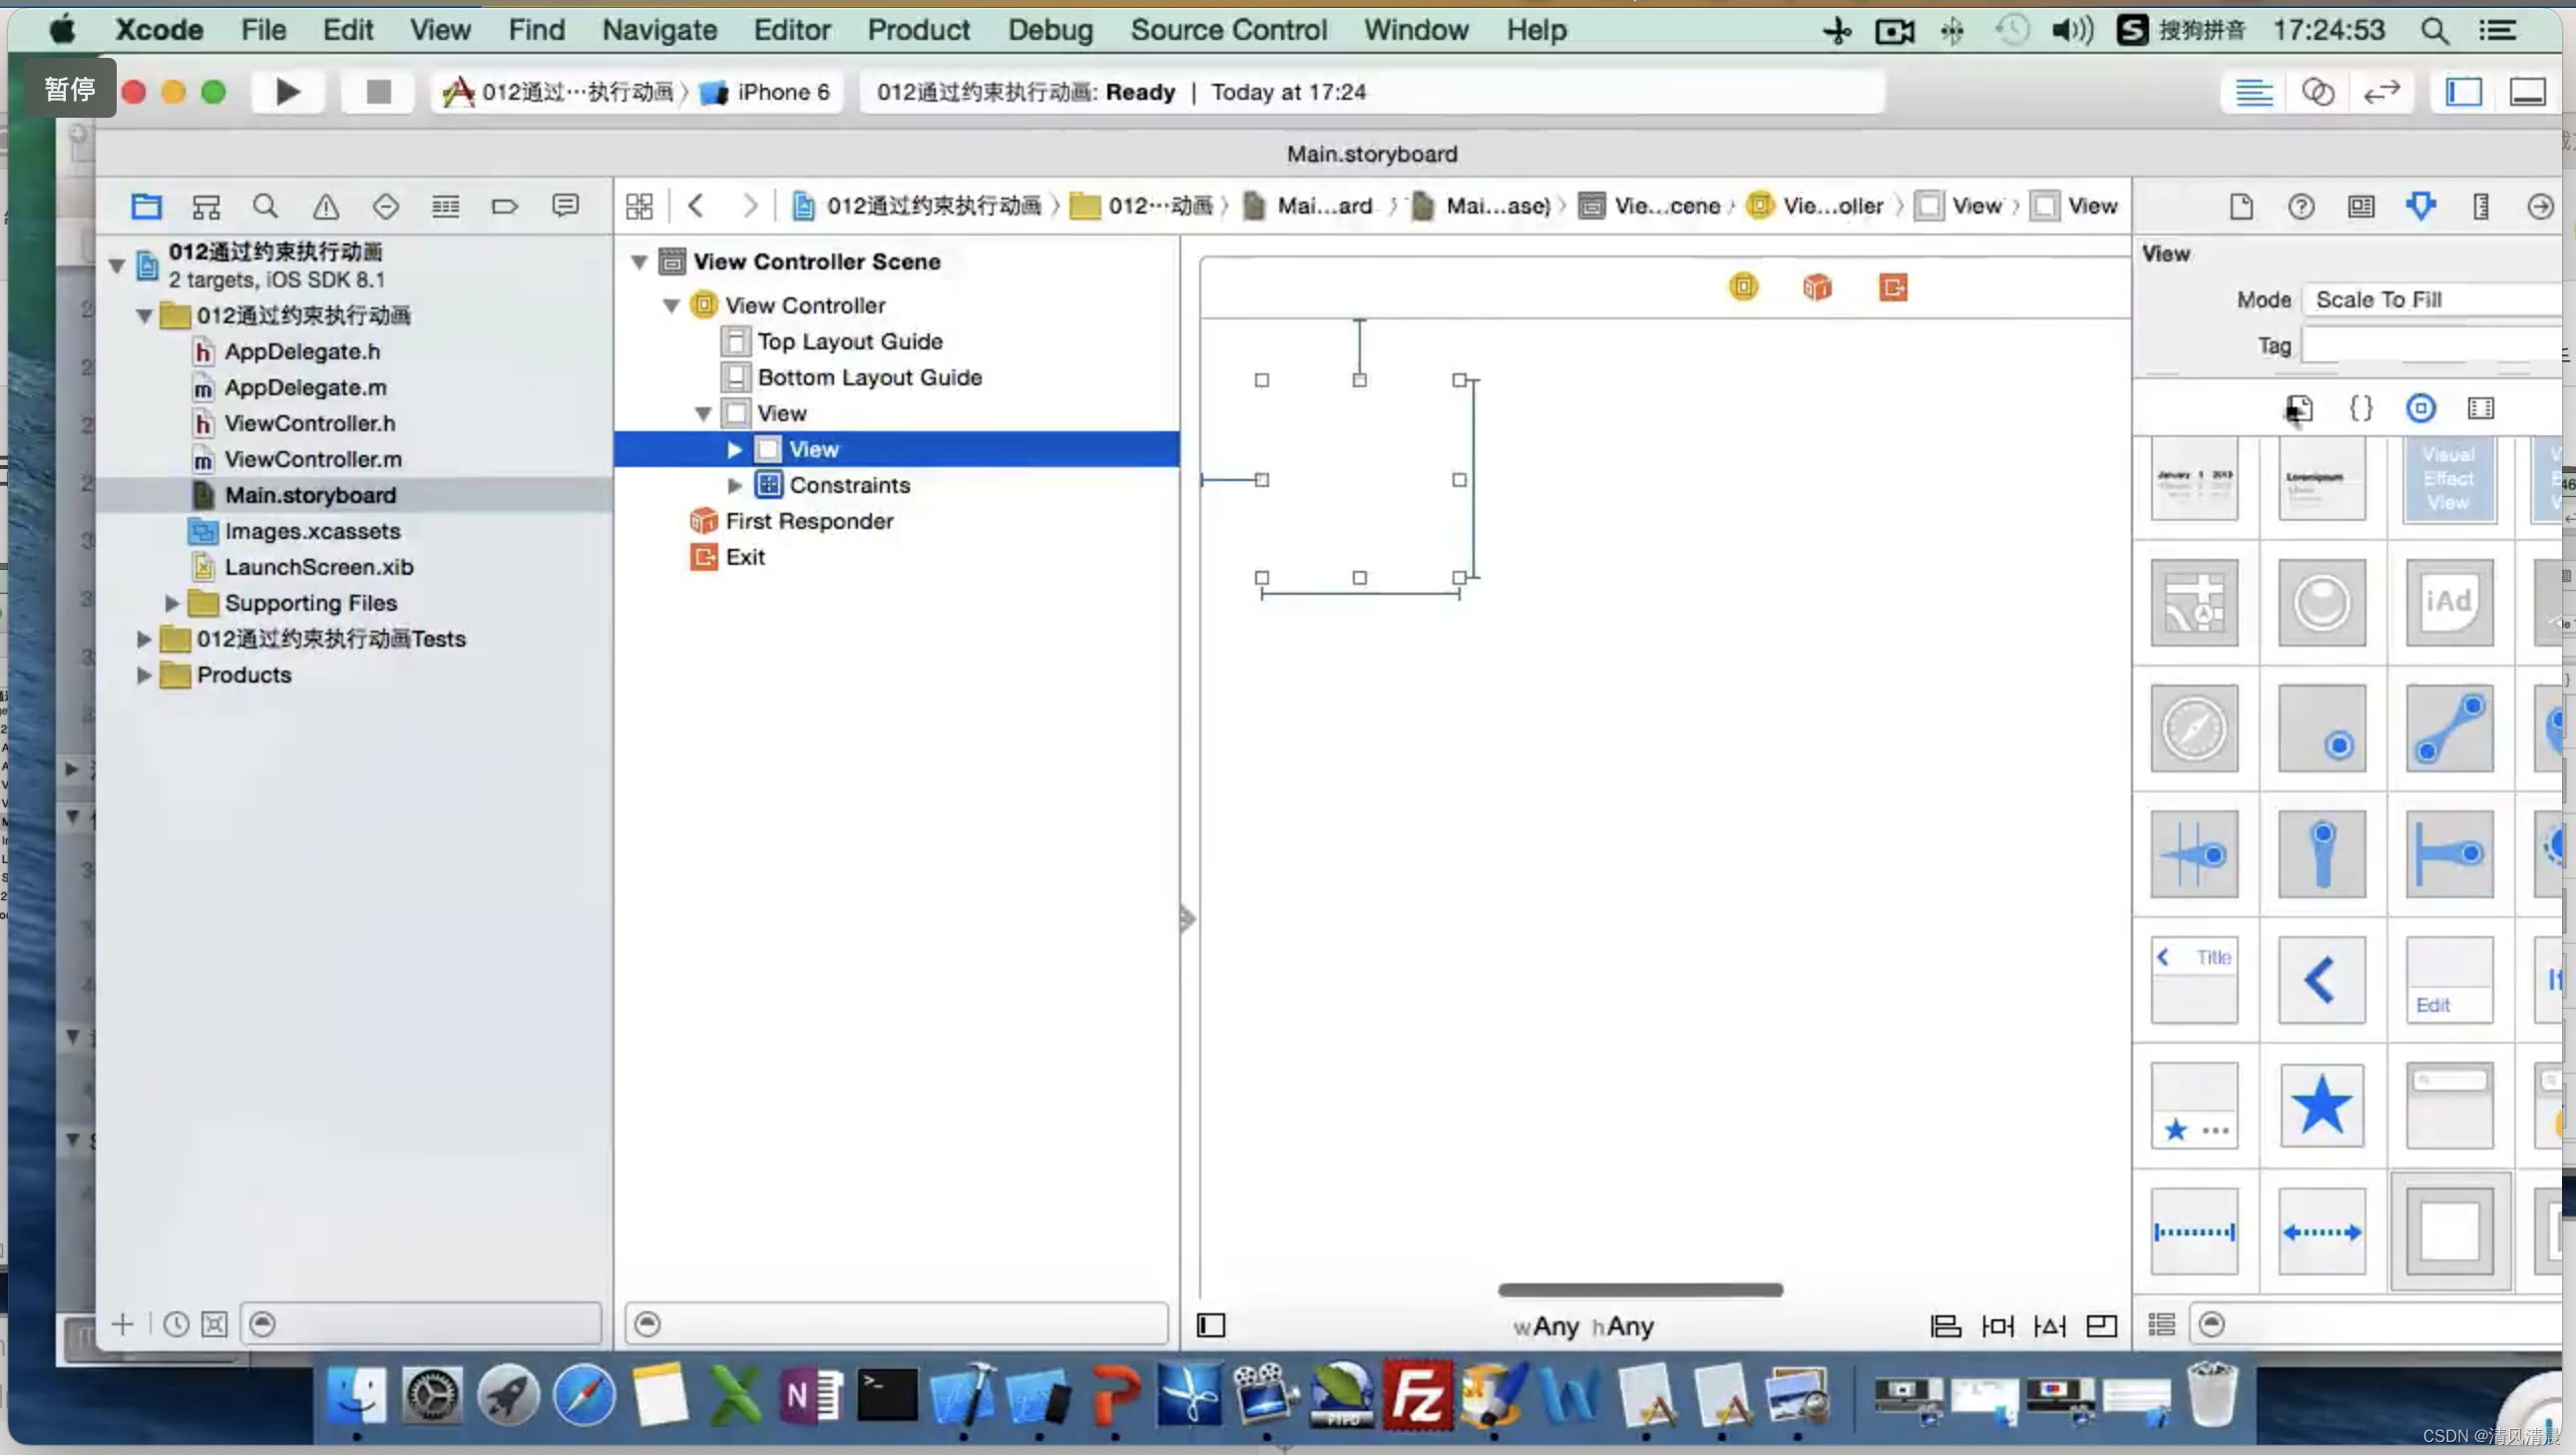Open the Test navigator diamond icon
This screenshot has width=2576, height=1455.
[x=386, y=206]
